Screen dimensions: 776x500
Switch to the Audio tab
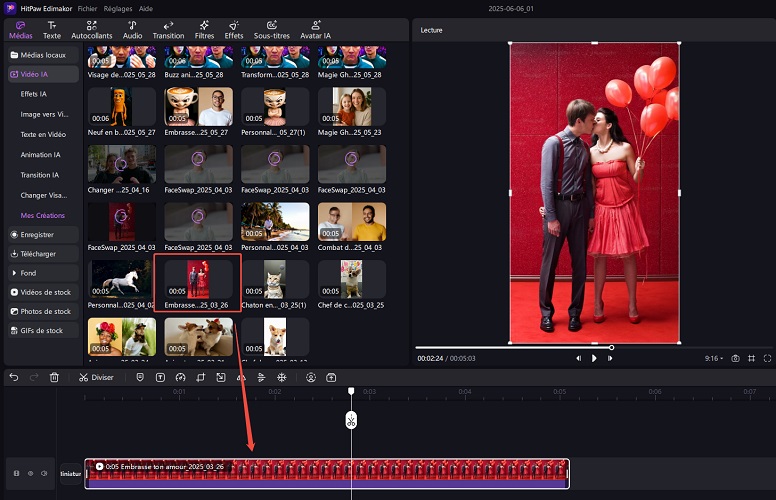click(132, 30)
